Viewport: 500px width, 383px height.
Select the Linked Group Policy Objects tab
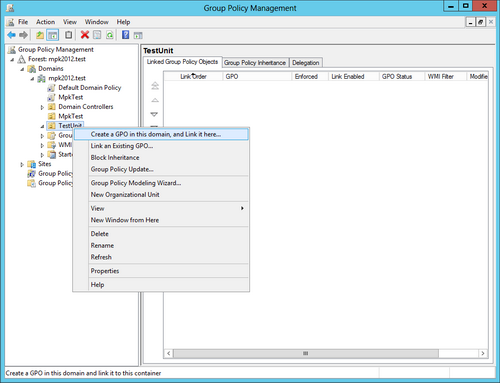[x=182, y=62]
